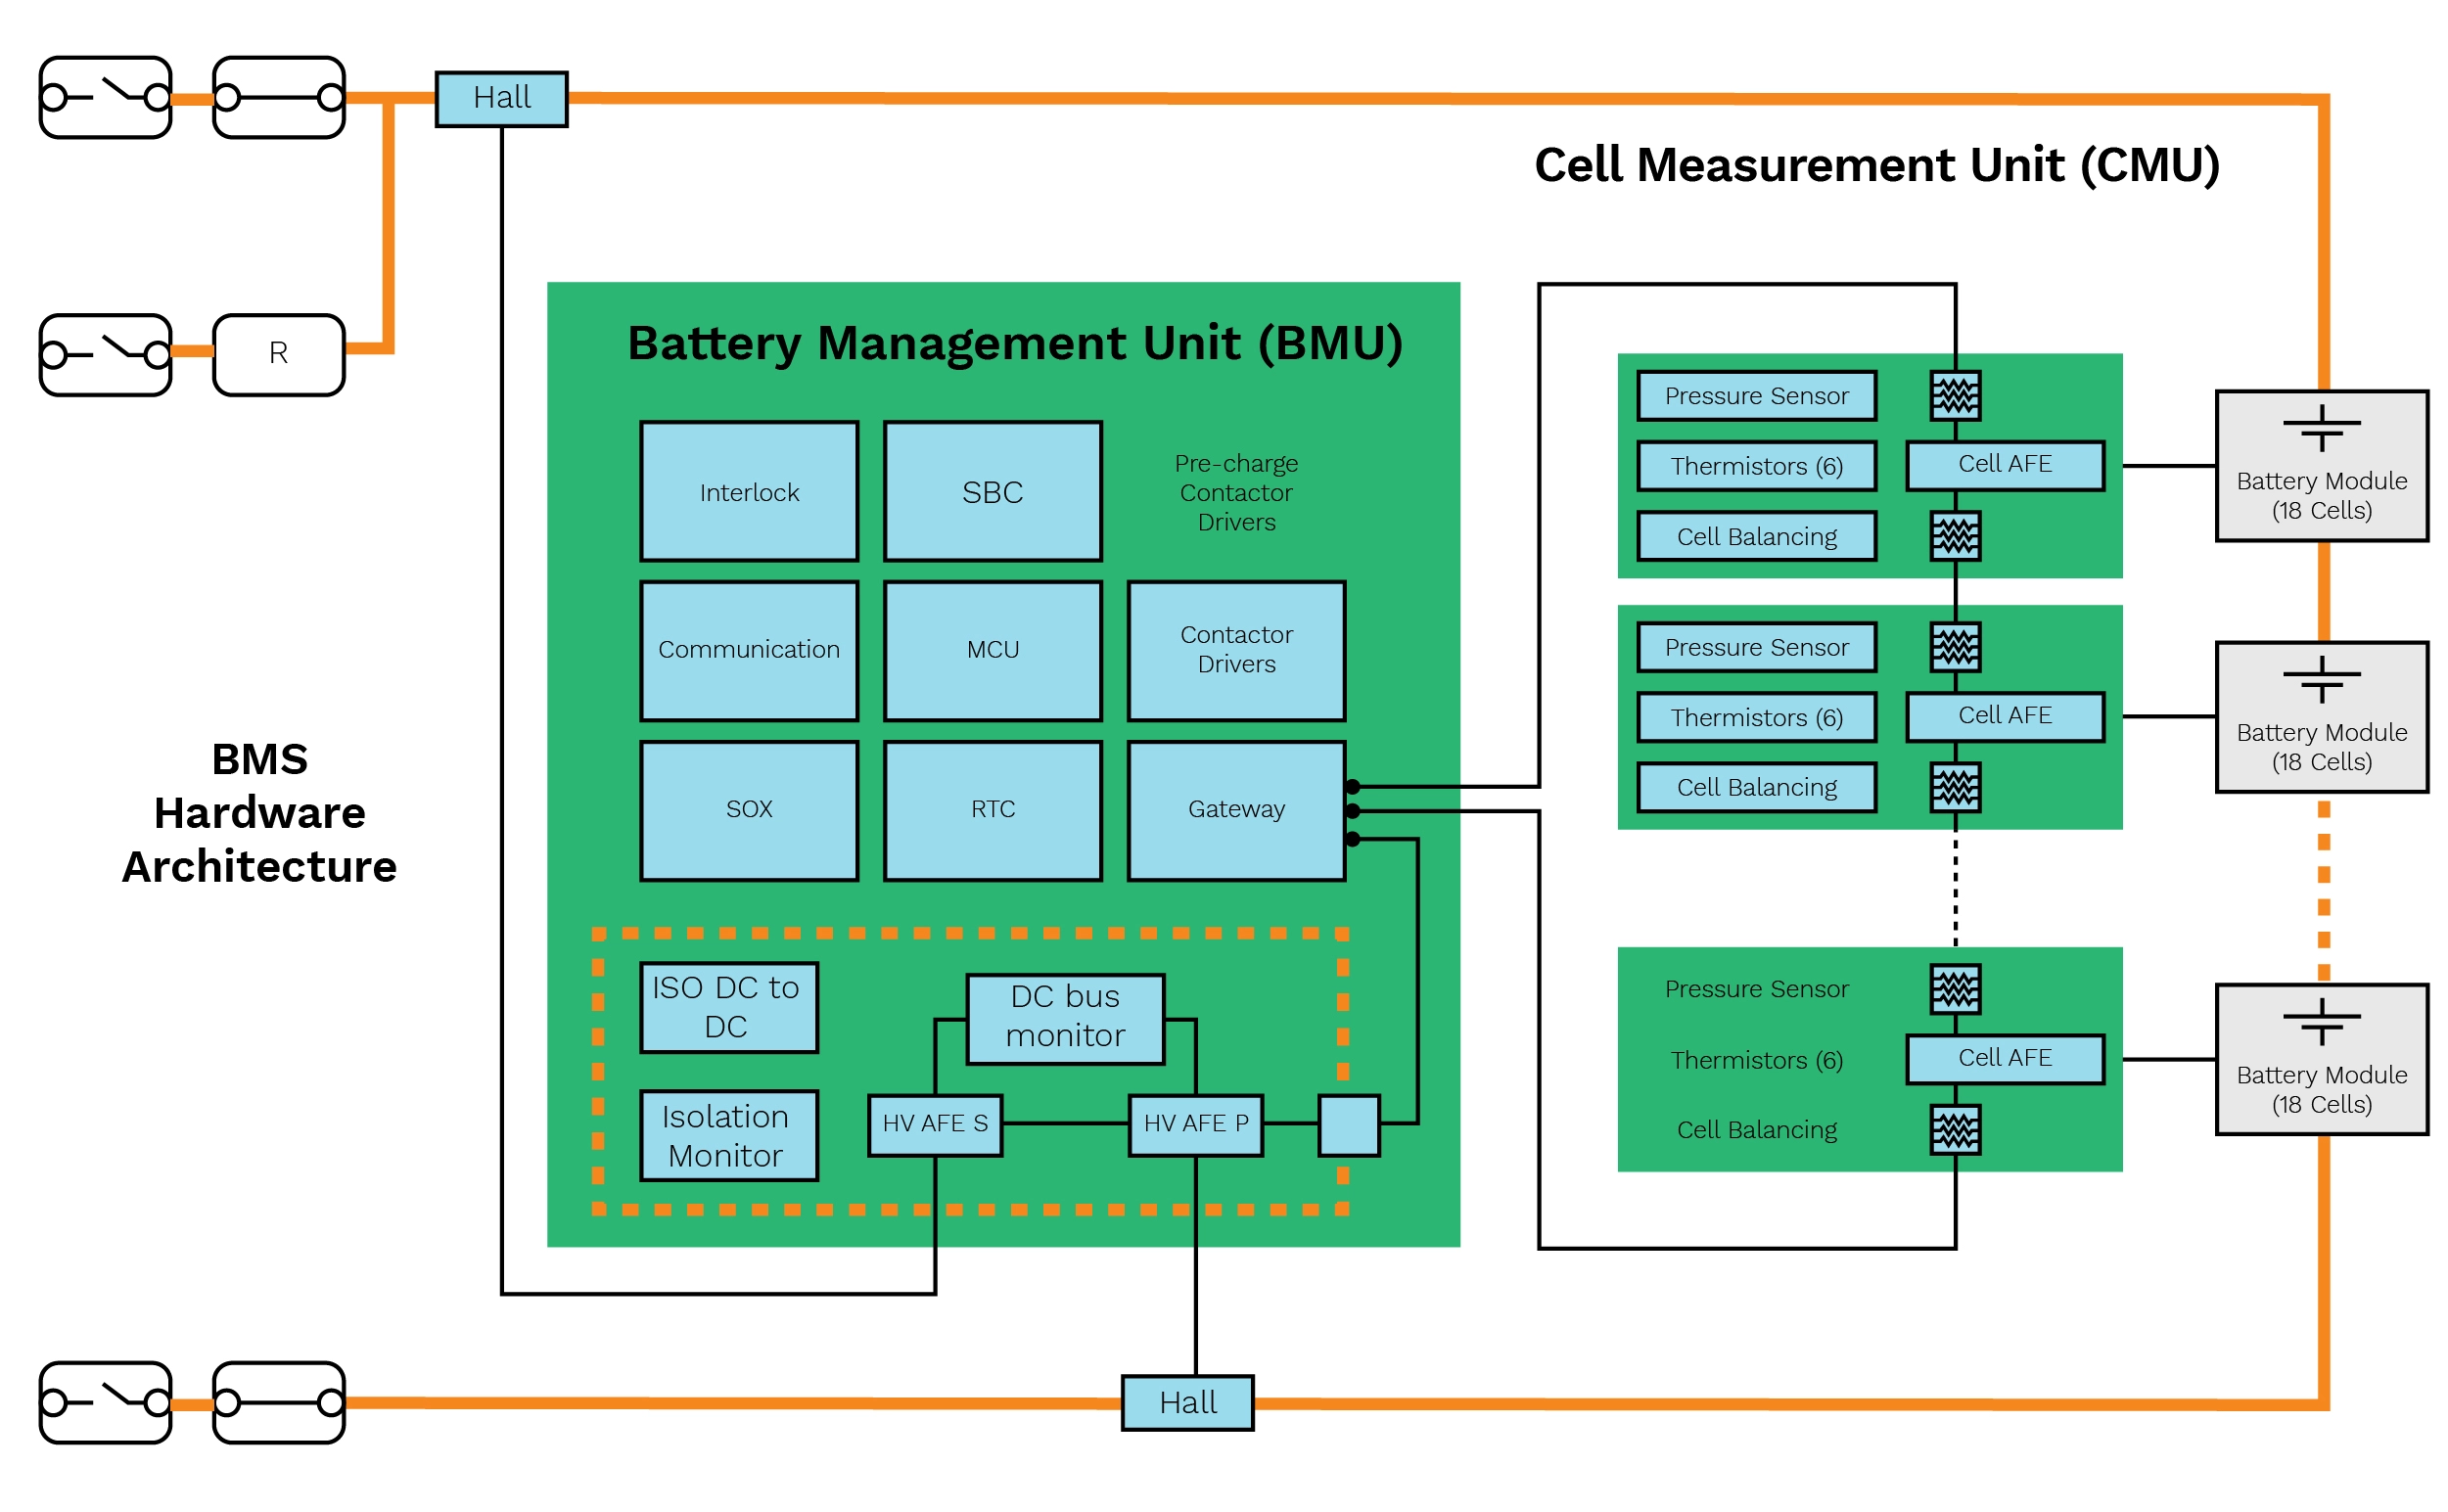Viewport: 2448px width, 1512px height.
Task: Select the Contactor Drivers block
Action: [1236, 650]
